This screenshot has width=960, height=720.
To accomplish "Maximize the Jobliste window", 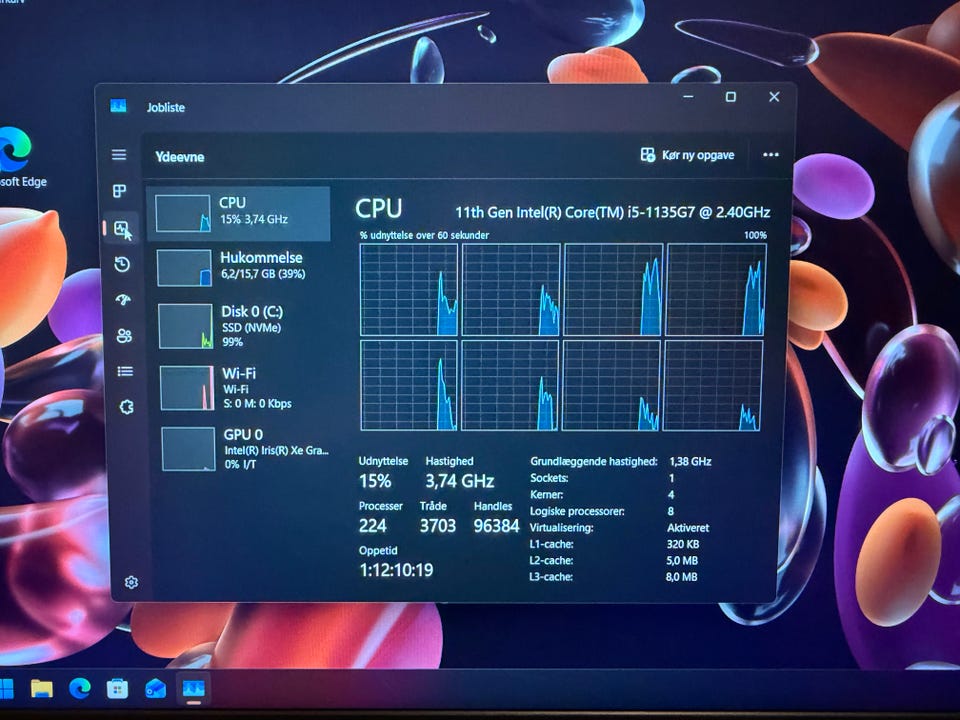I will 730,97.
